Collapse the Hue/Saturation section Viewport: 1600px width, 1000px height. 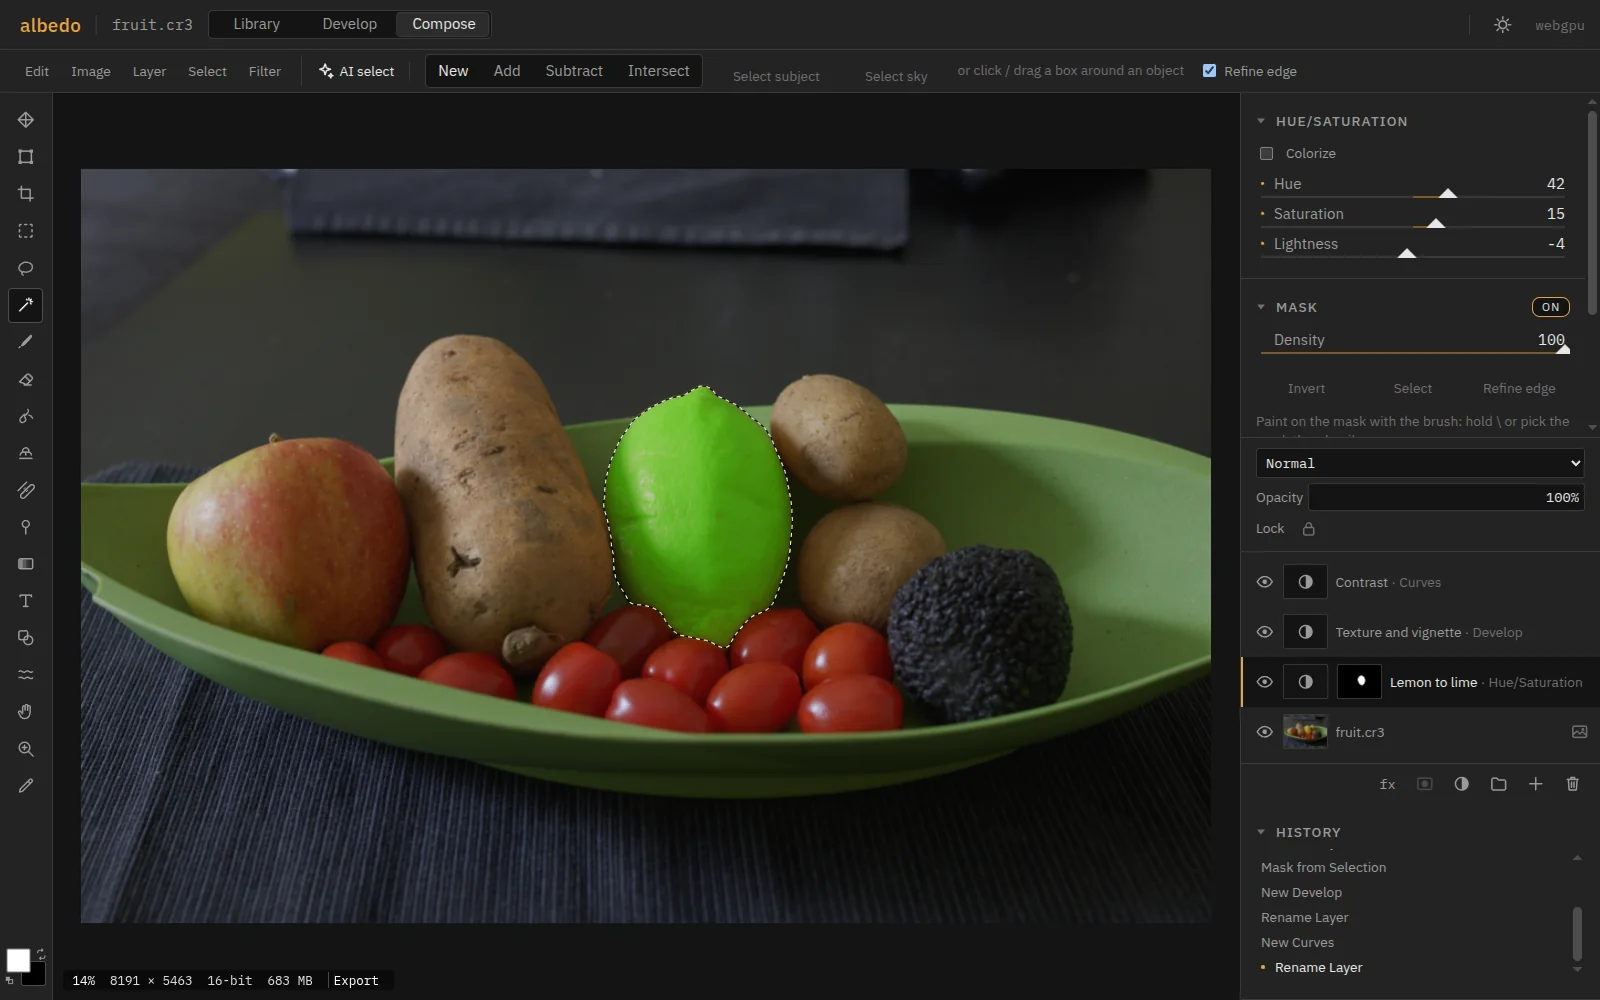point(1261,121)
